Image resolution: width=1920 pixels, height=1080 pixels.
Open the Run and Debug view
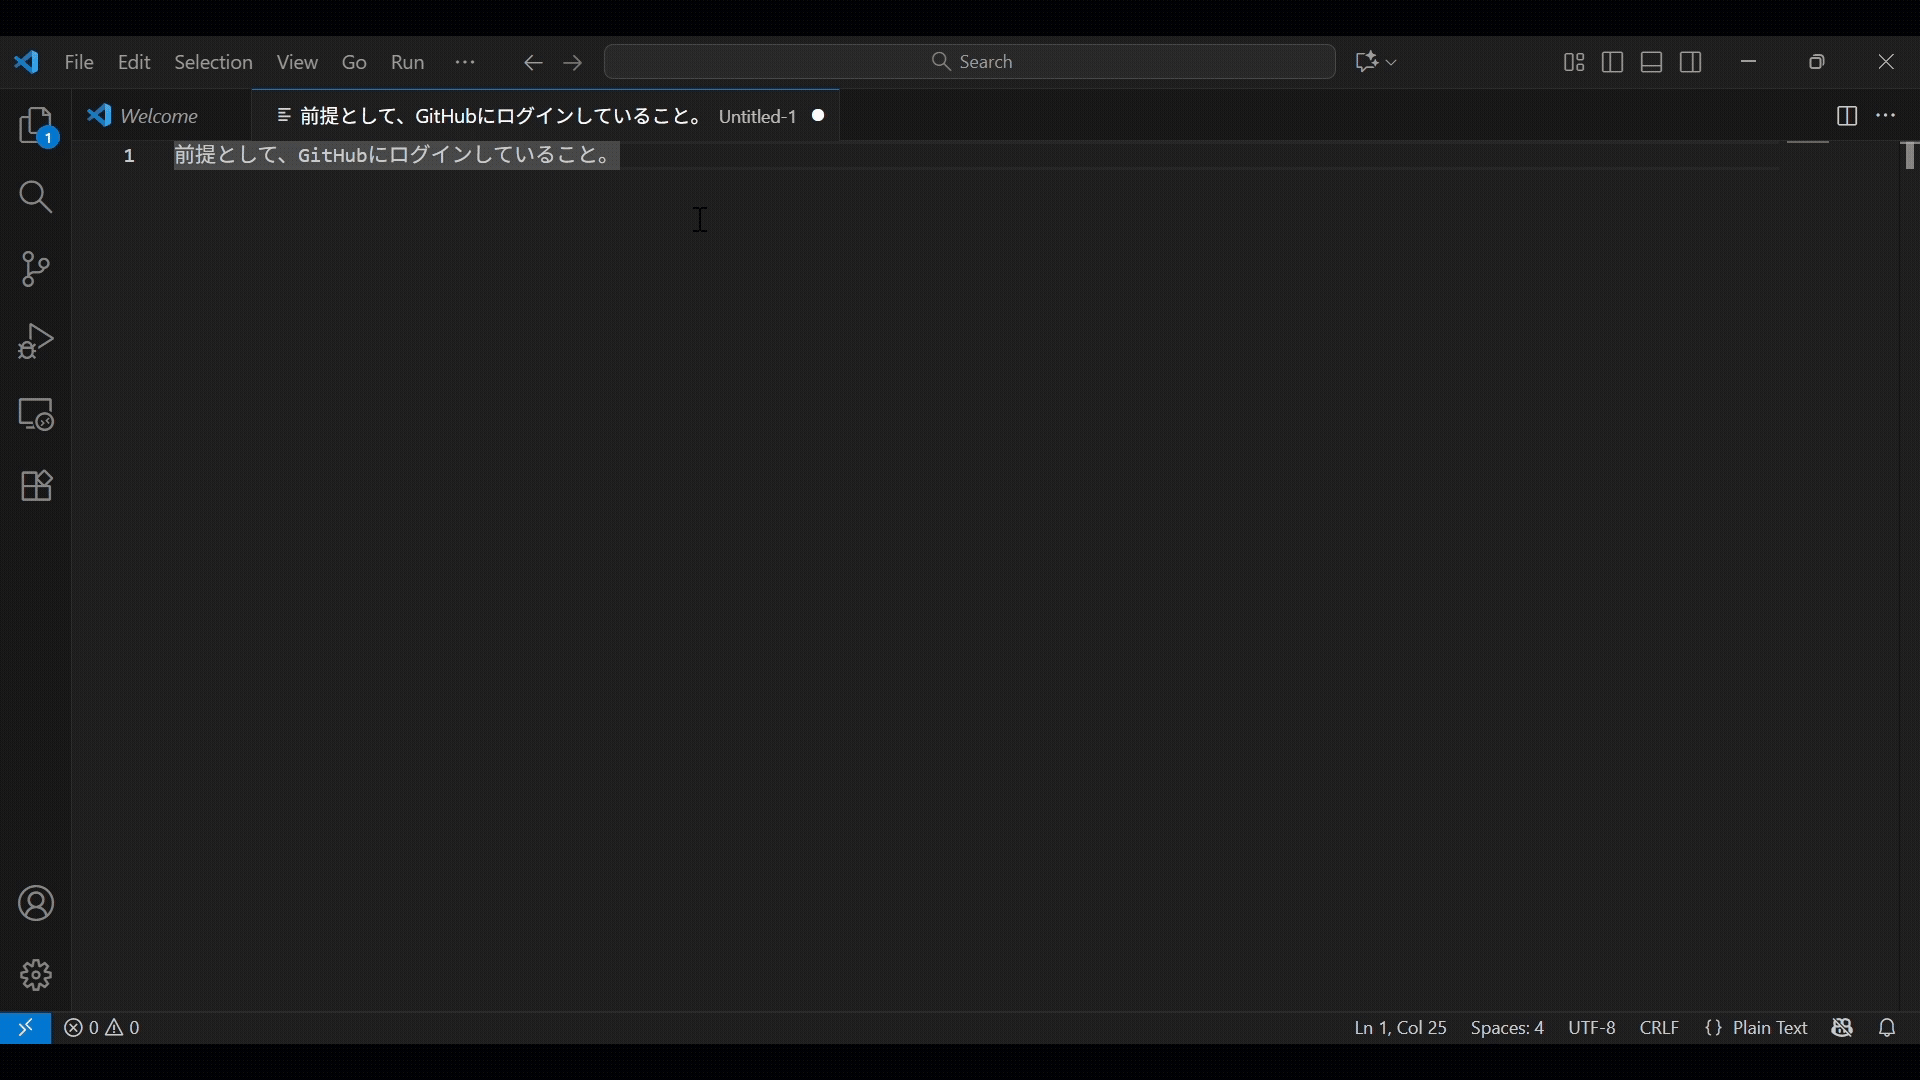[x=36, y=341]
